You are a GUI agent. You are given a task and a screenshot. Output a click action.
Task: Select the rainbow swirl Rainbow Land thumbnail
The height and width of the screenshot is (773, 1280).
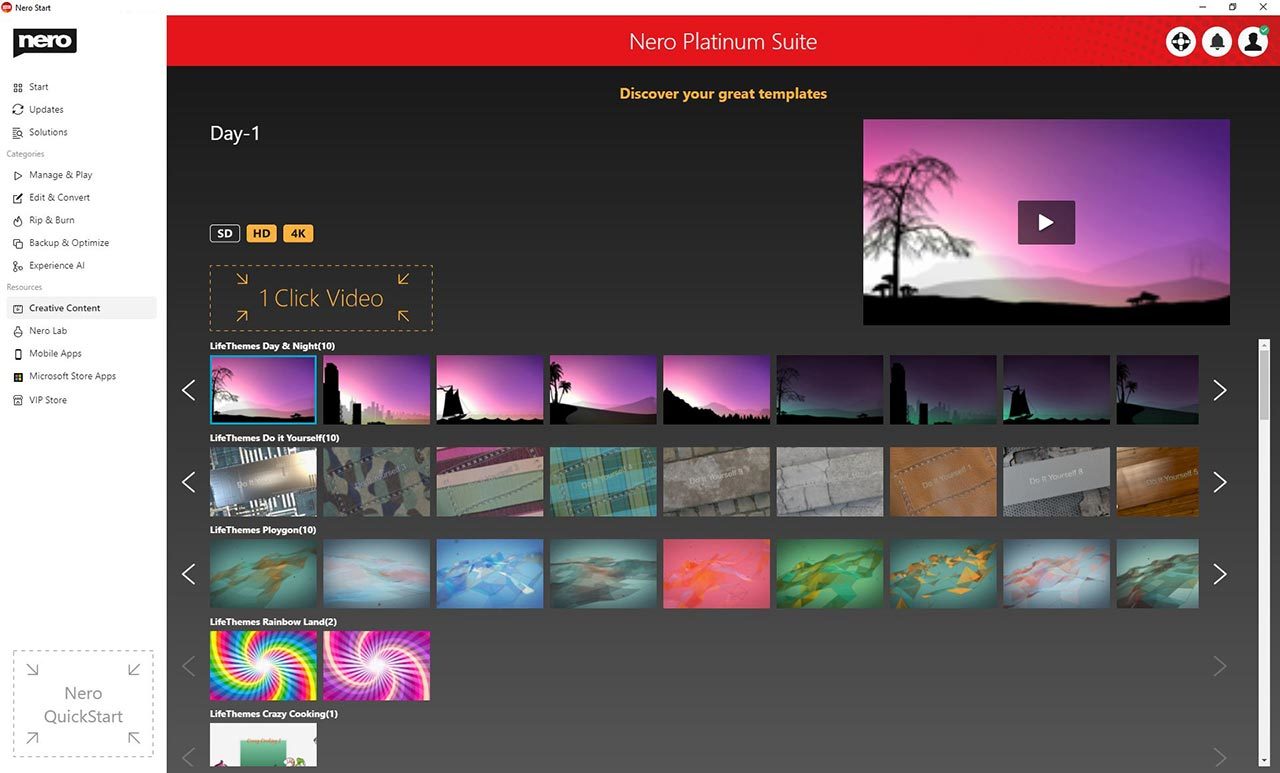[x=263, y=666]
